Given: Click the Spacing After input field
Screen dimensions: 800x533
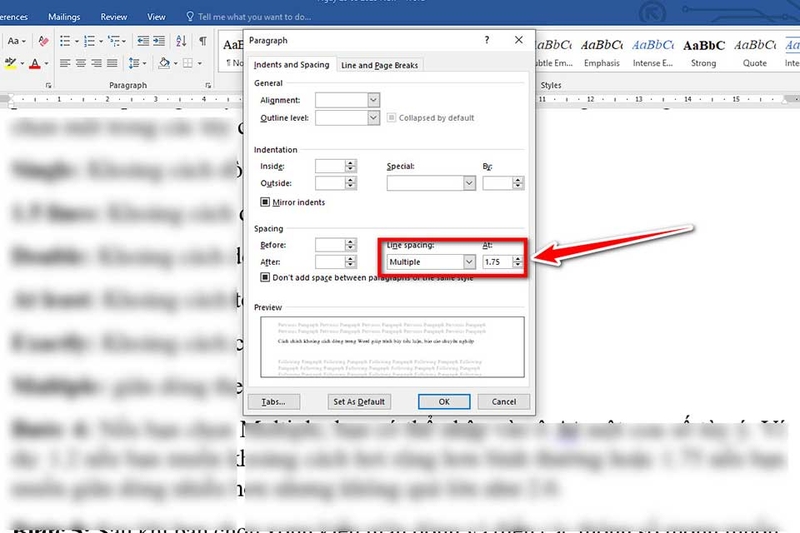Looking at the screenshot, I should pyautogui.click(x=330, y=262).
